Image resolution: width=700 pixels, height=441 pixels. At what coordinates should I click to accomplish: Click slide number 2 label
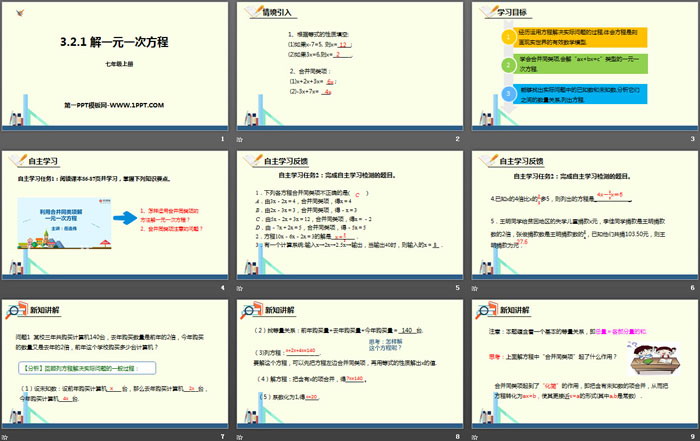(457, 139)
